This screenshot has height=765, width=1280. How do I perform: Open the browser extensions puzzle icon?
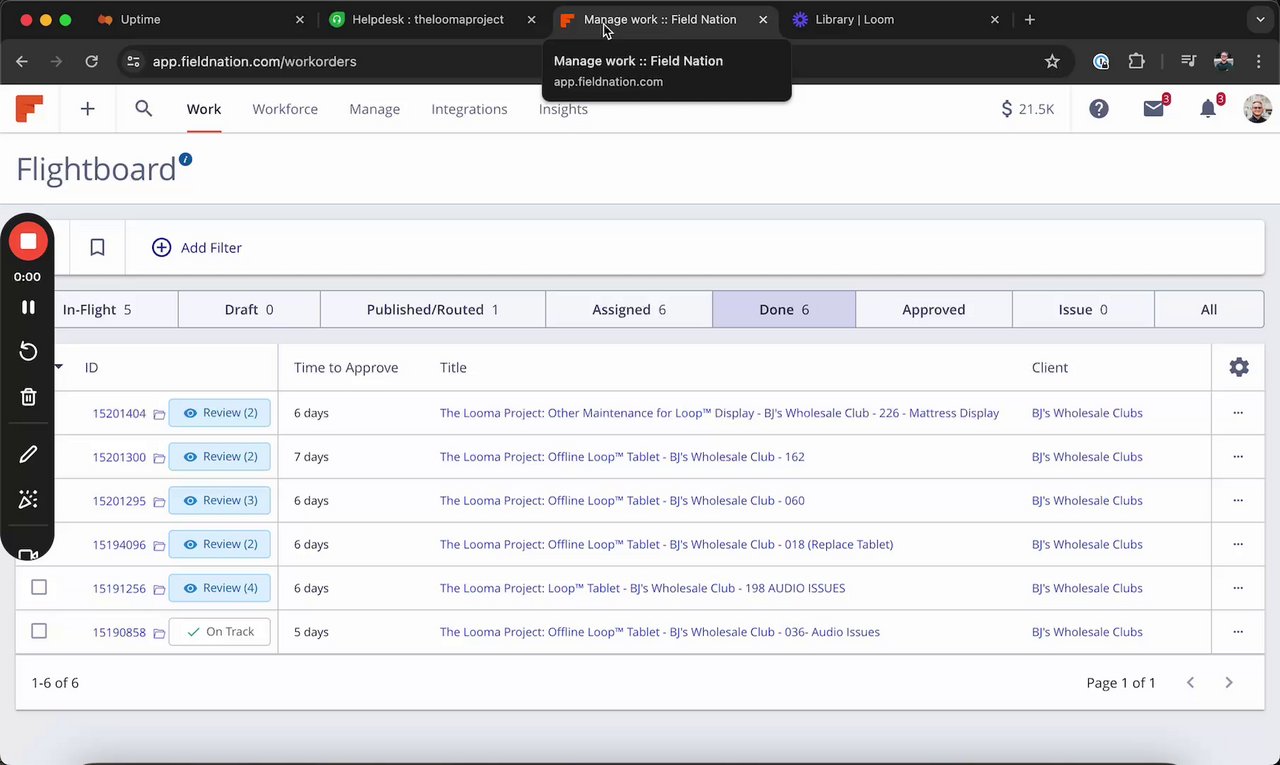(x=1136, y=62)
